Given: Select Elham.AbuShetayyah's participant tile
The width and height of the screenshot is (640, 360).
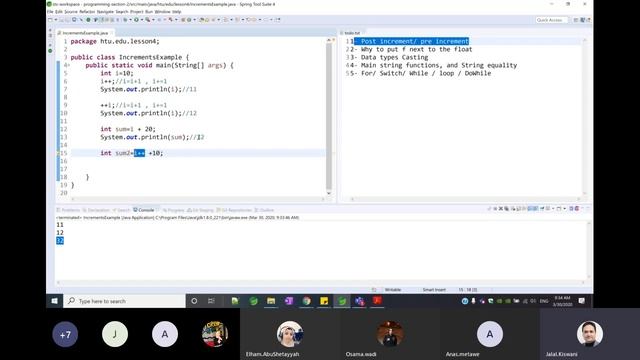Looking at the screenshot, I should pyautogui.click(x=290, y=334).
